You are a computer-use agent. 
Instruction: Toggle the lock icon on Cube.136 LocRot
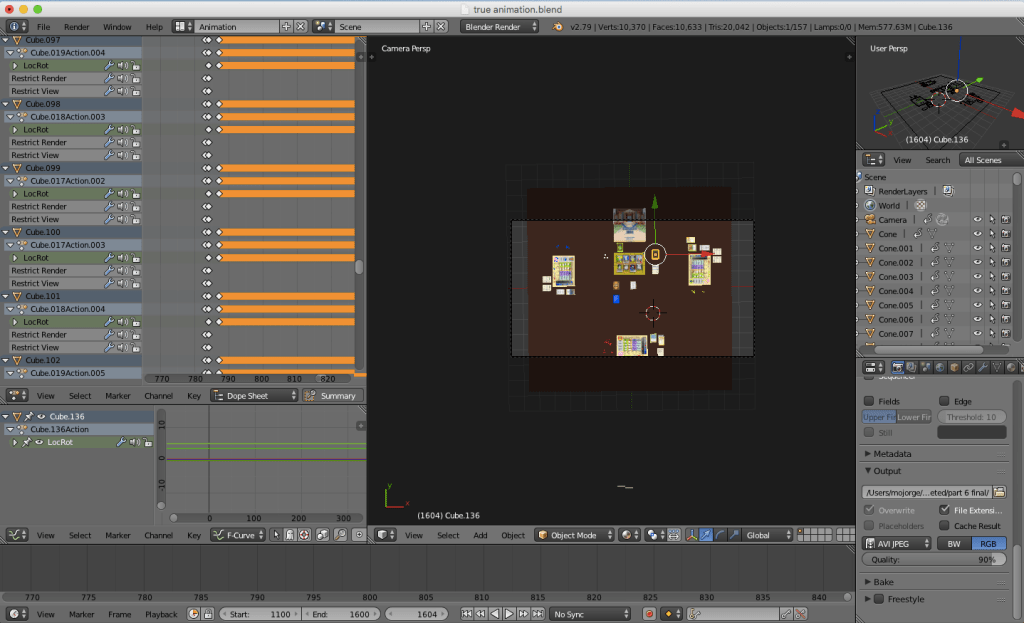148,442
